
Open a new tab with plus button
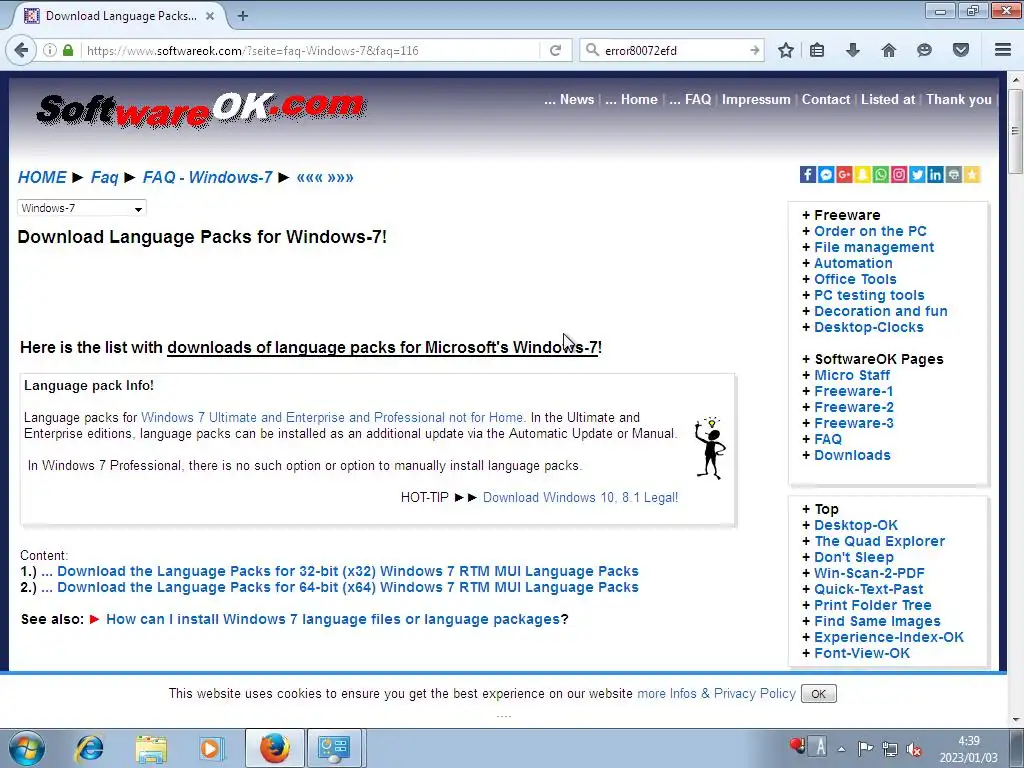(x=243, y=16)
